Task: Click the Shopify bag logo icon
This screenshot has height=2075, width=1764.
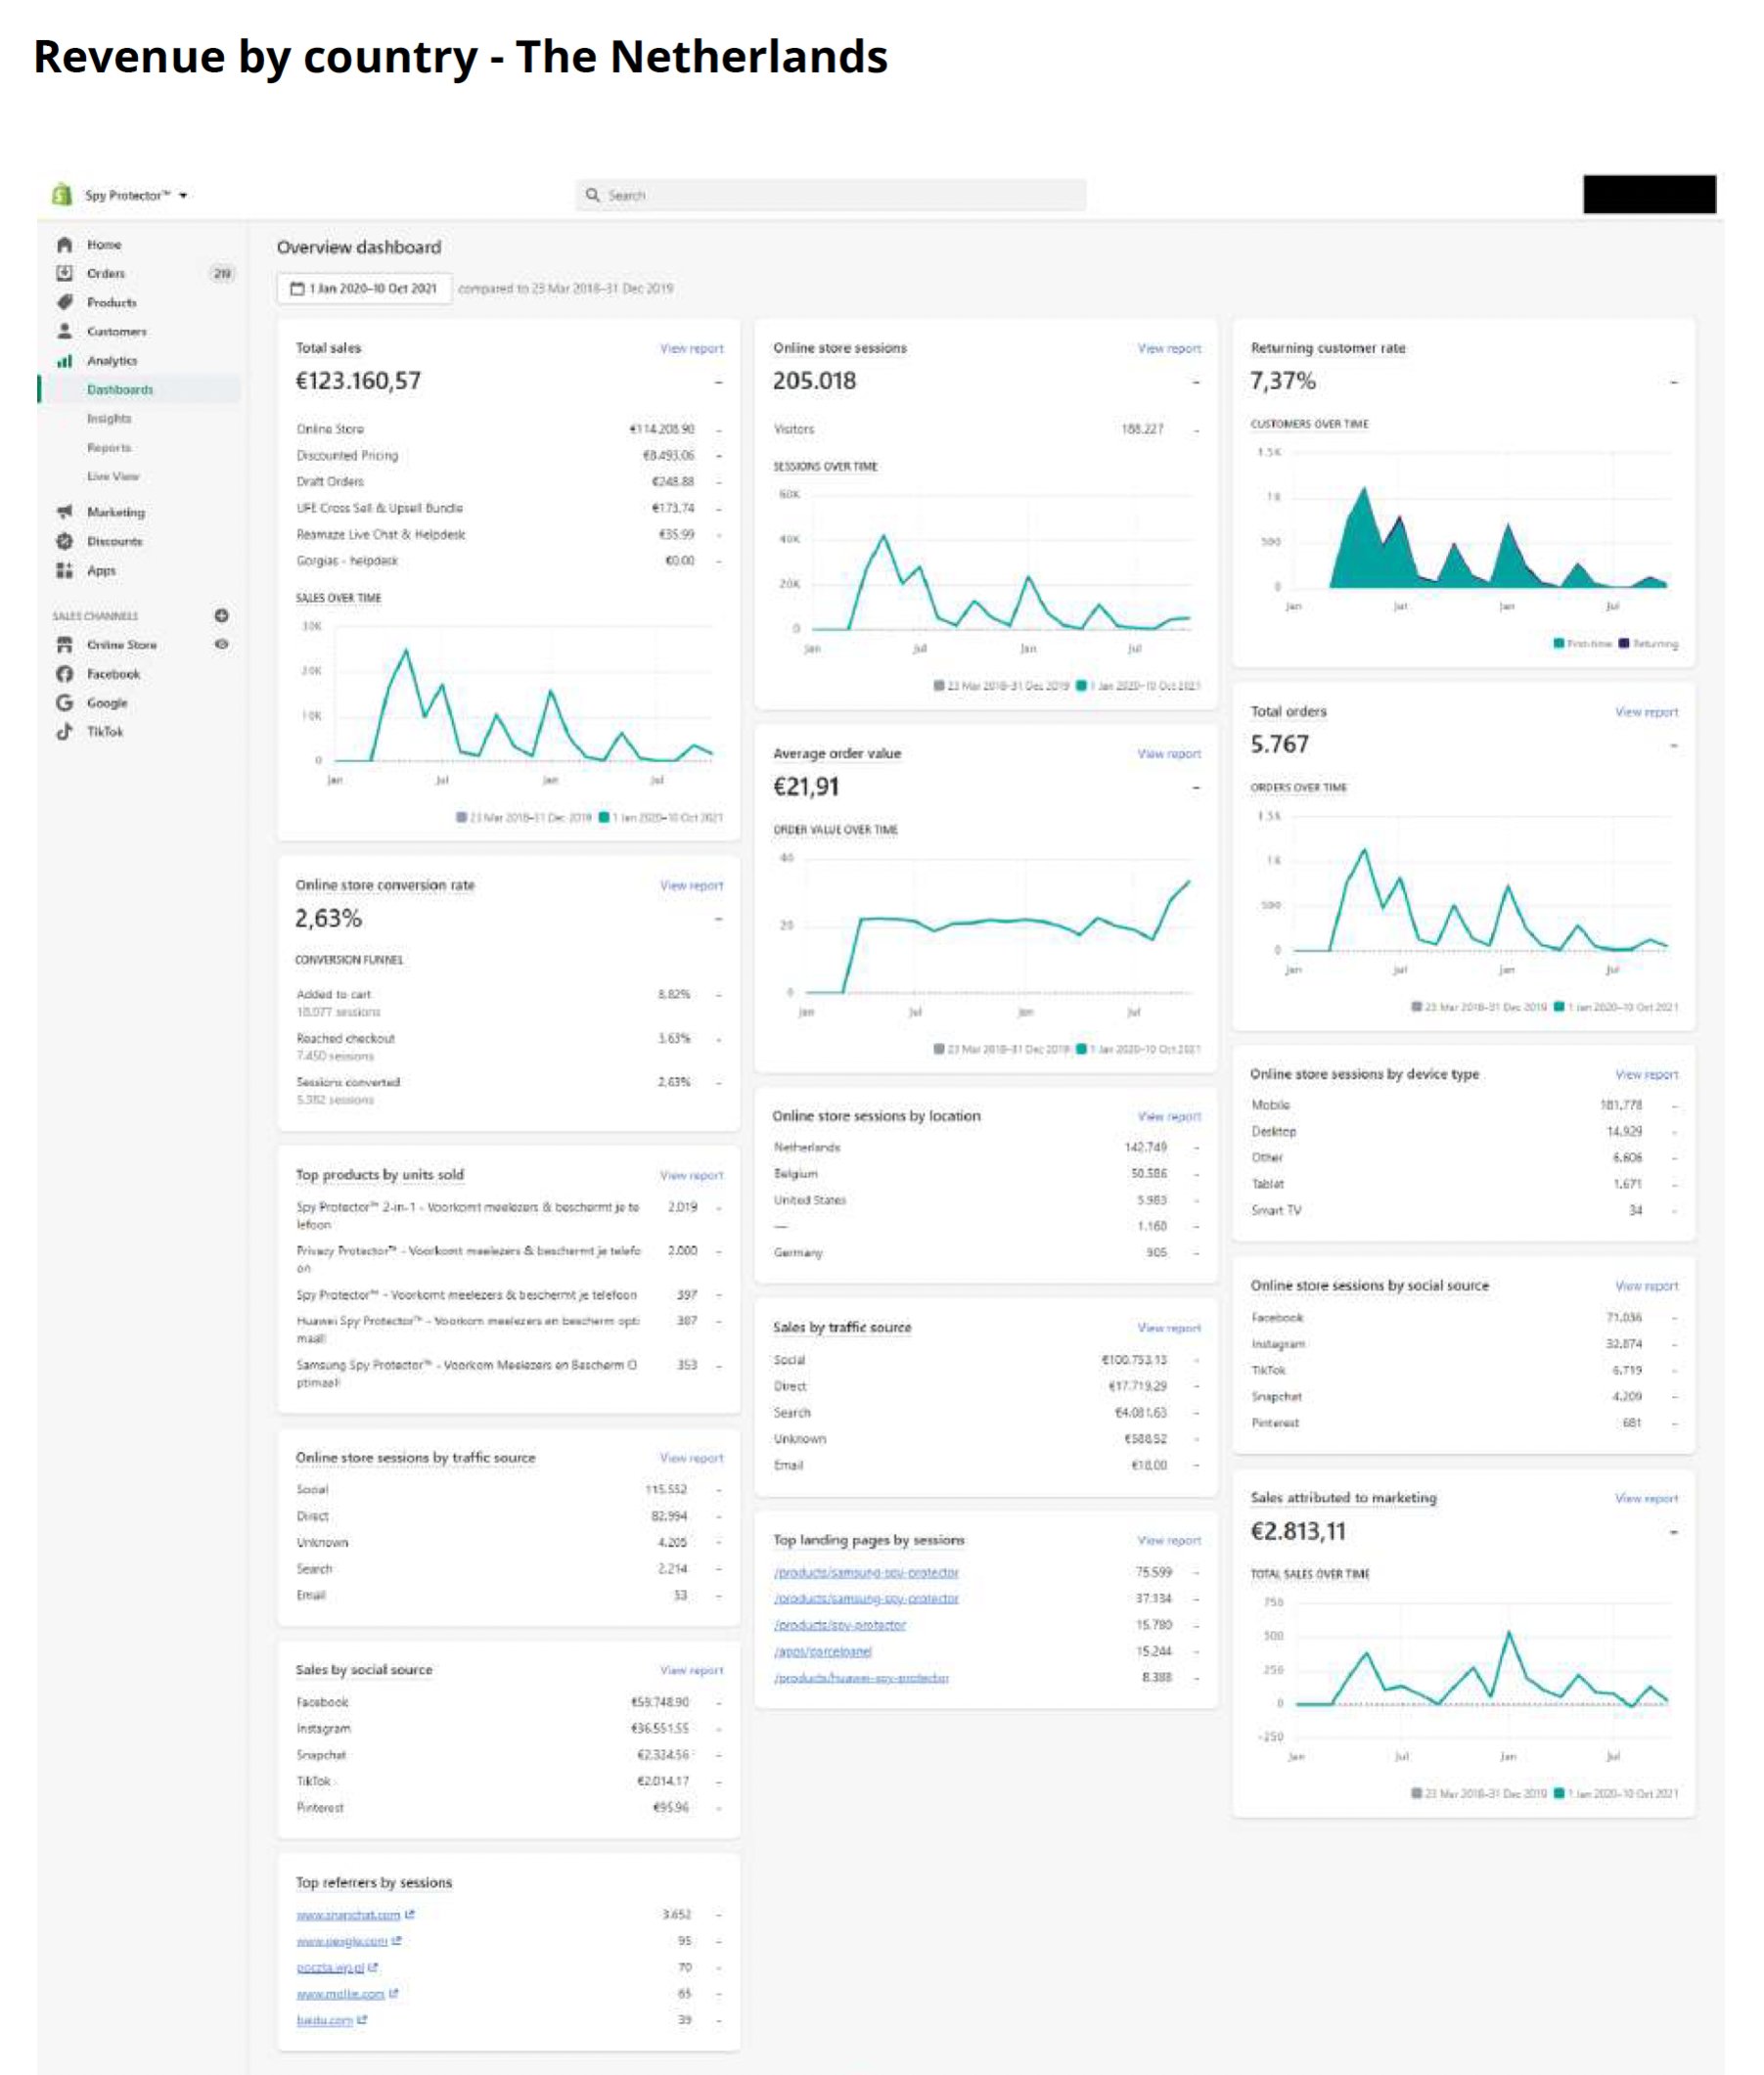Action: coord(62,194)
